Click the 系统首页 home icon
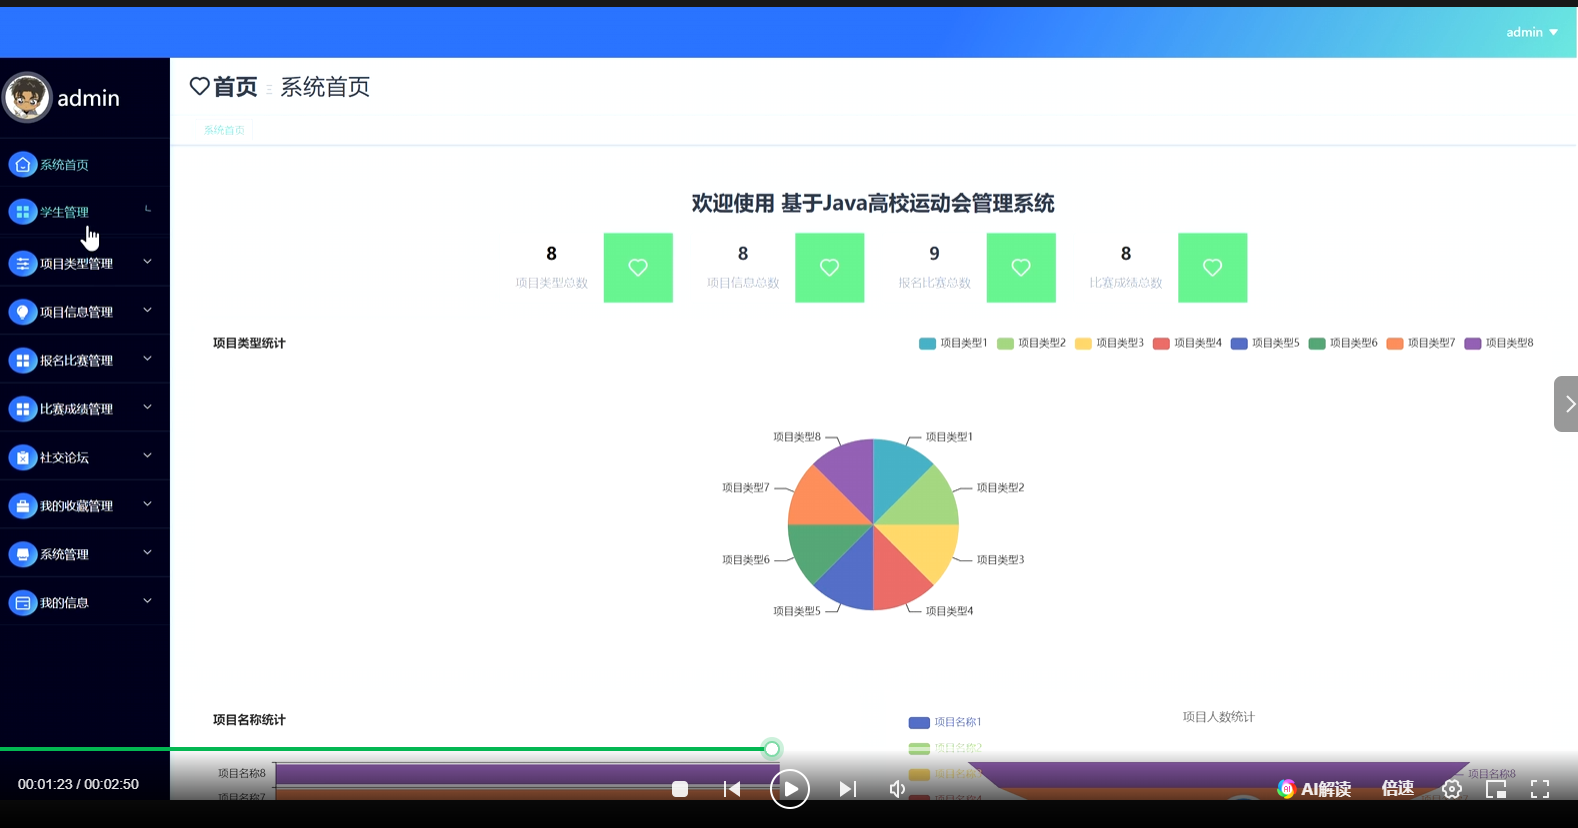Viewport: 1578px width, 828px height. coord(22,164)
